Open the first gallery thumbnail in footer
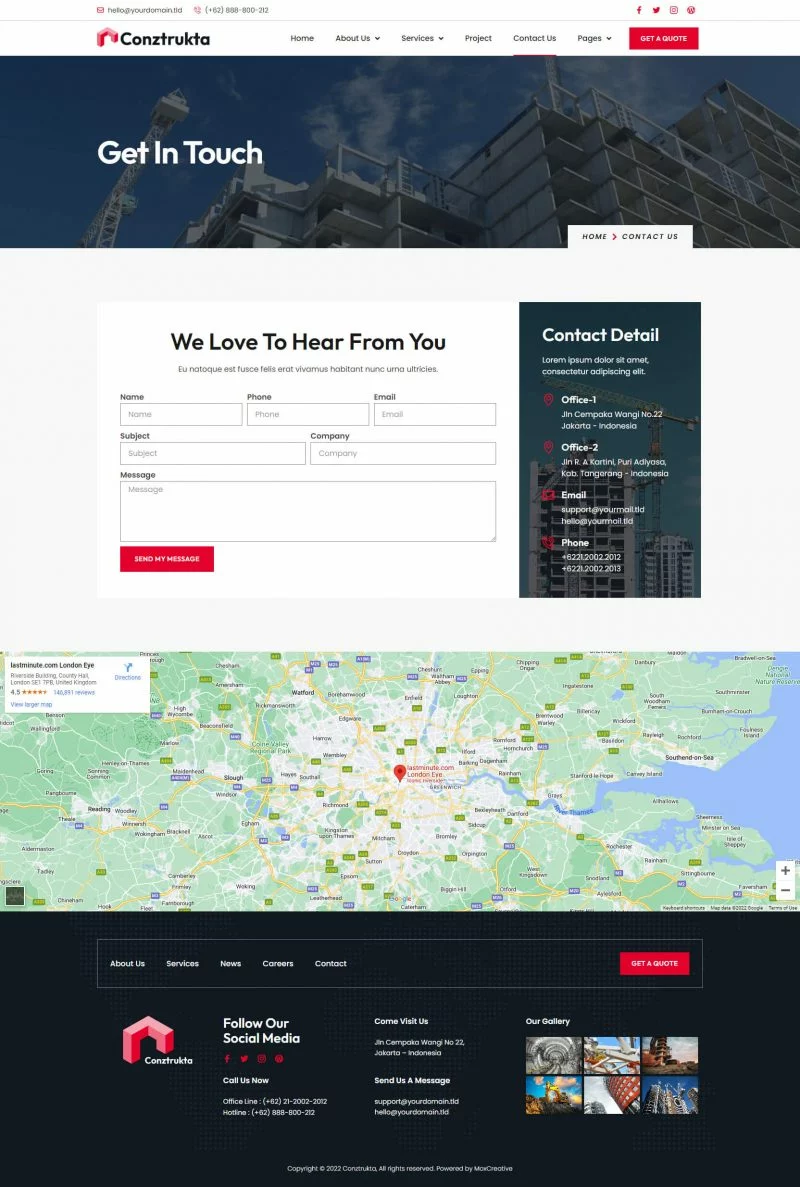Image resolution: width=800 pixels, height=1187 pixels. point(553,1054)
